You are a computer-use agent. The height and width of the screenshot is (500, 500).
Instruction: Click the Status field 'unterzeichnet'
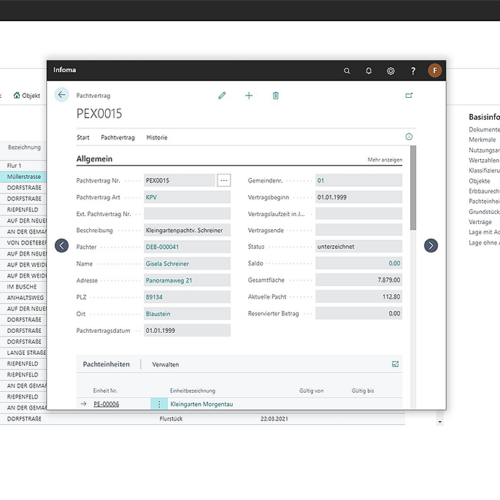[x=359, y=247]
